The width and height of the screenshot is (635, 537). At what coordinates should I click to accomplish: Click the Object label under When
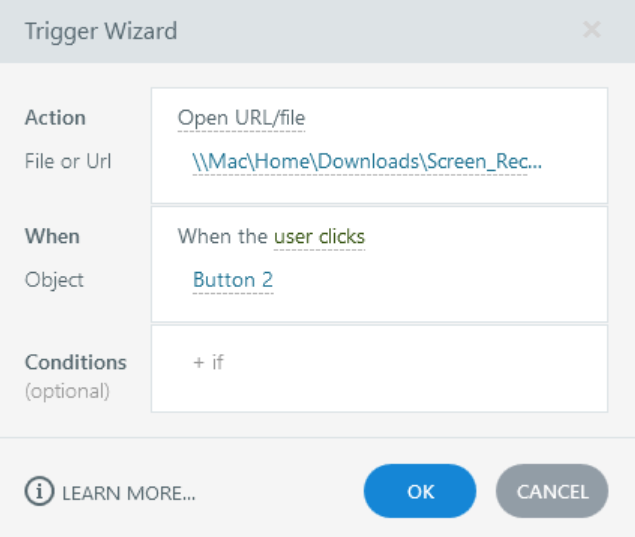click(x=54, y=280)
